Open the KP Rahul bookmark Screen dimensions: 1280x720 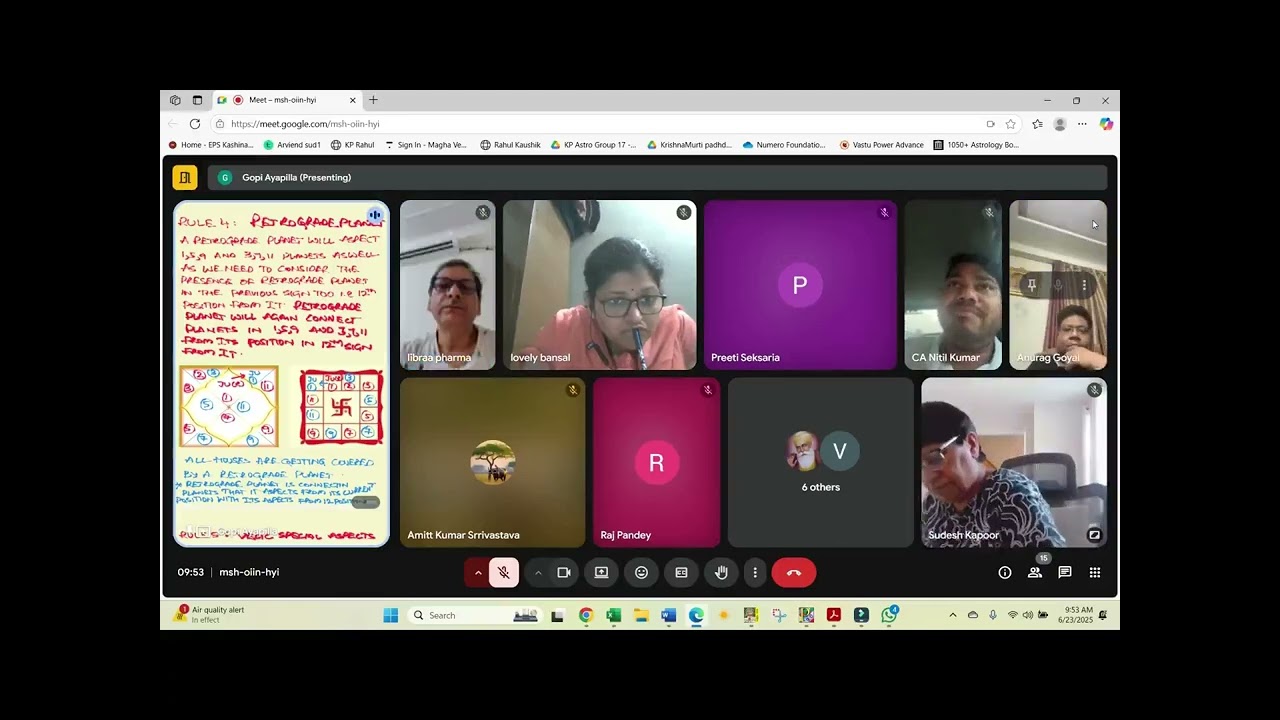(x=352, y=145)
